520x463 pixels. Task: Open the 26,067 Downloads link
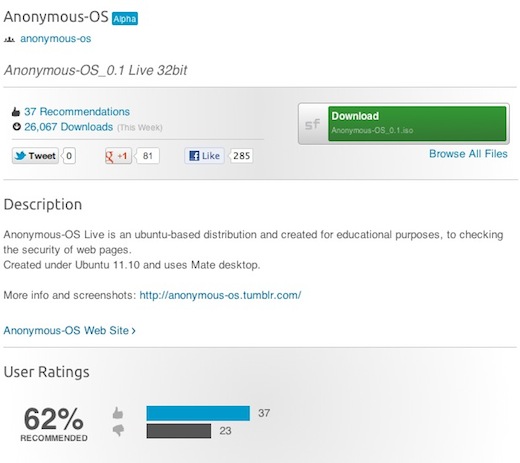point(68,127)
